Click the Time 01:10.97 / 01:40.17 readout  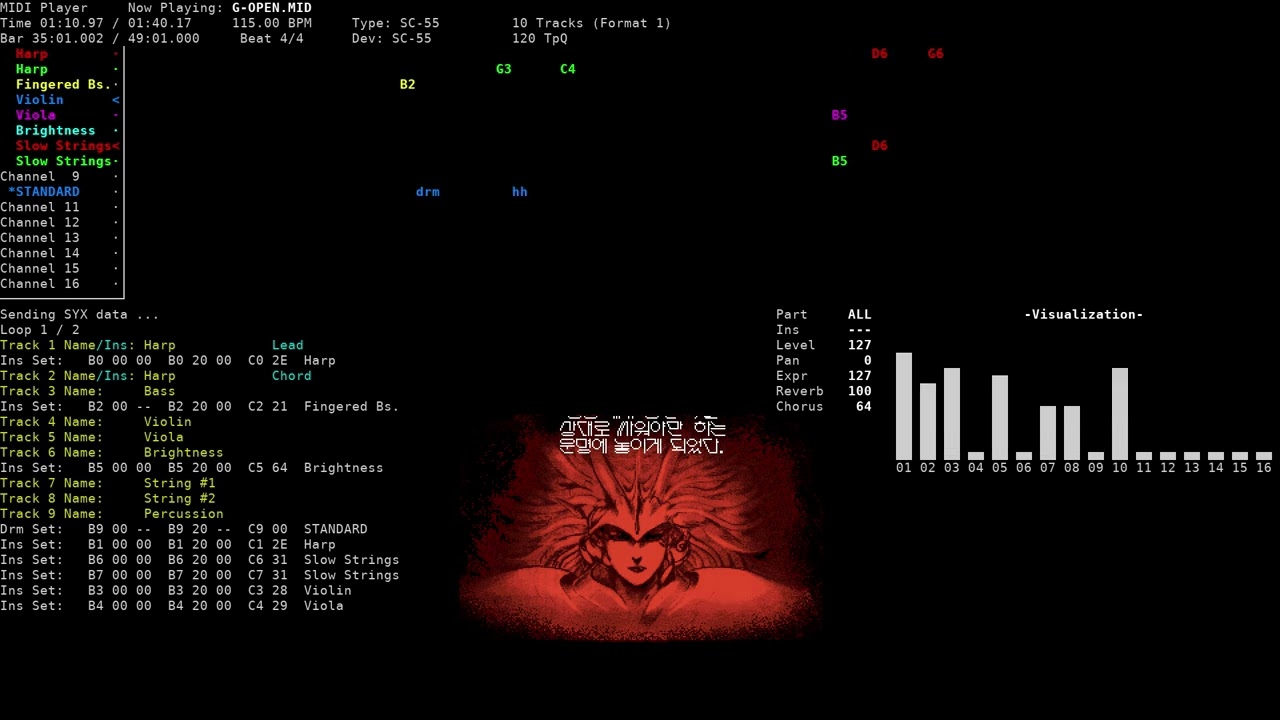(96, 23)
